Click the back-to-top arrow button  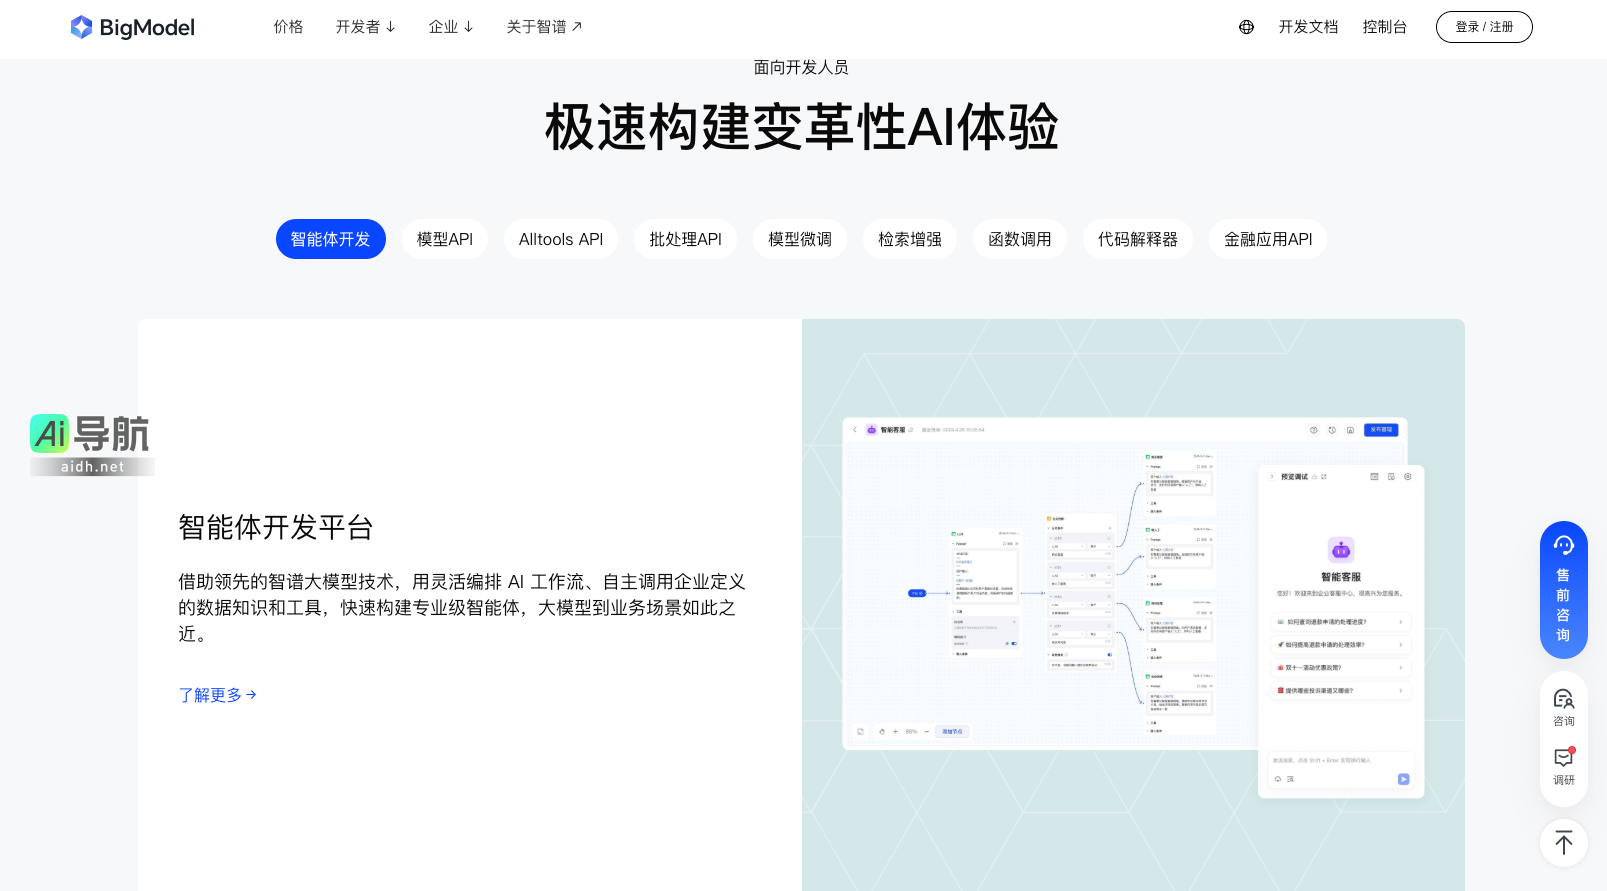click(x=1563, y=842)
